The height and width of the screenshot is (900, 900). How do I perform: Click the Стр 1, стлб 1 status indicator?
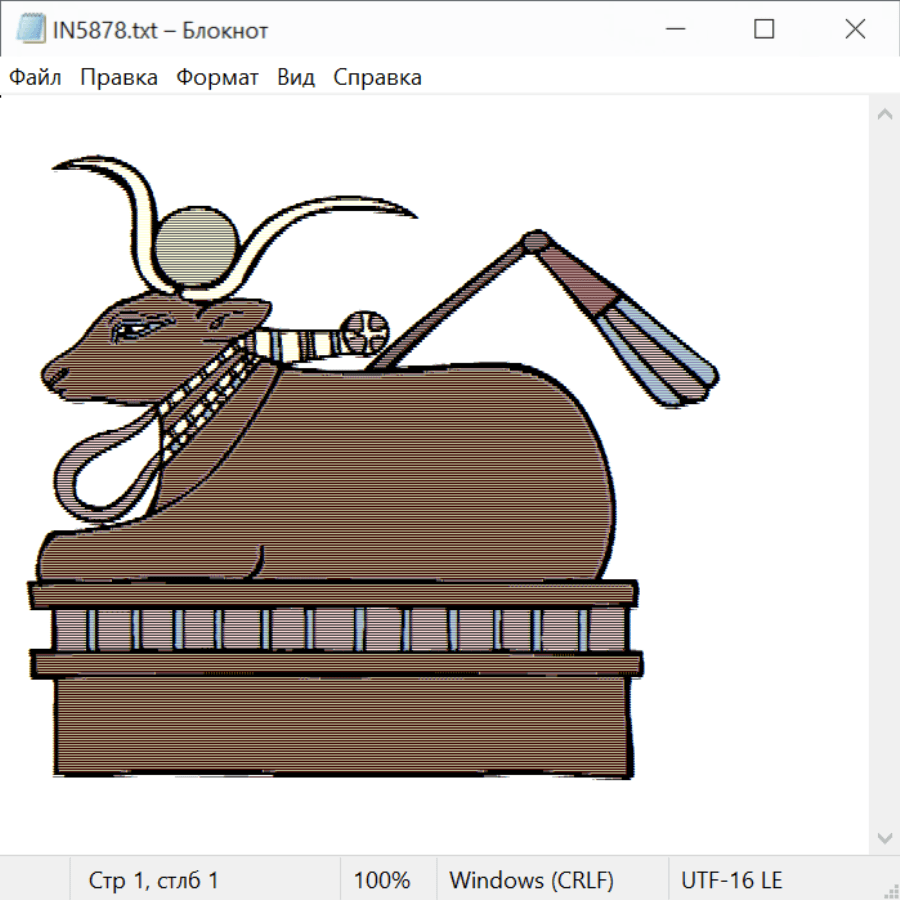pyautogui.click(x=153, y=881)
